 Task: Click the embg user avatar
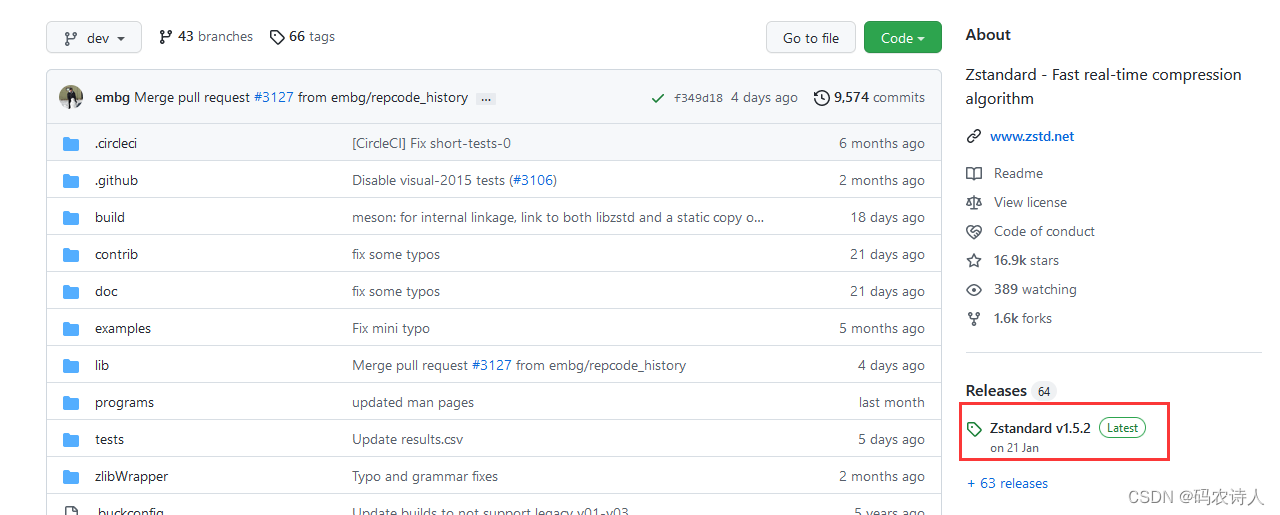pos(71,97)
